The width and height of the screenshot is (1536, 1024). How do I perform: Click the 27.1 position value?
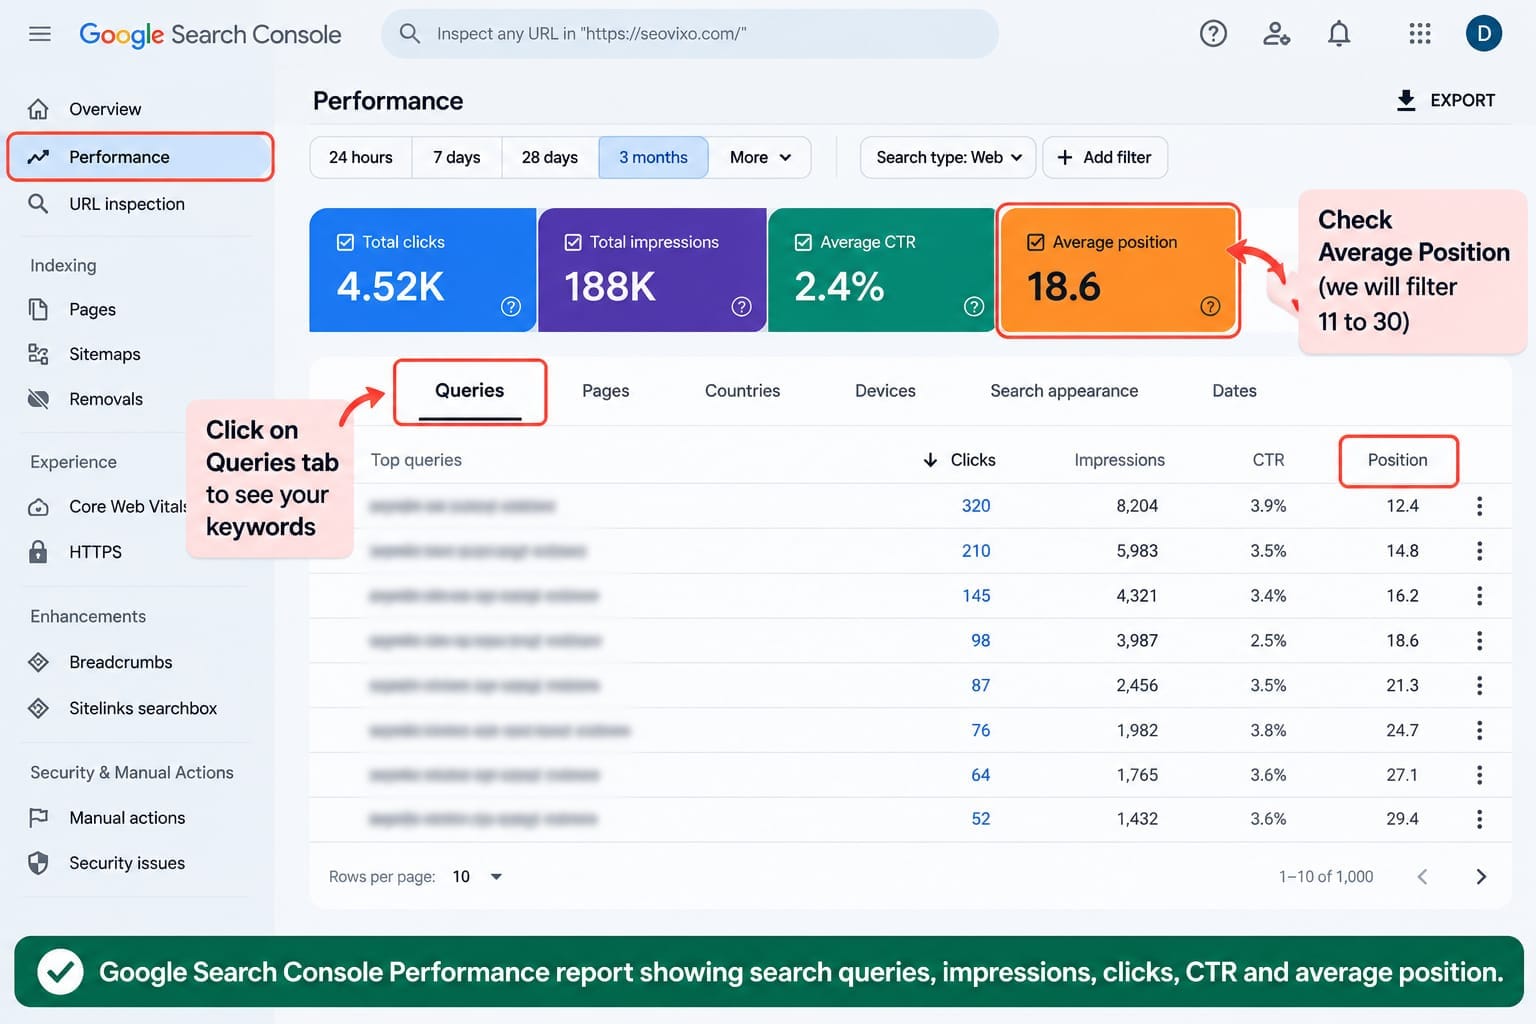tap(1402, 775)
